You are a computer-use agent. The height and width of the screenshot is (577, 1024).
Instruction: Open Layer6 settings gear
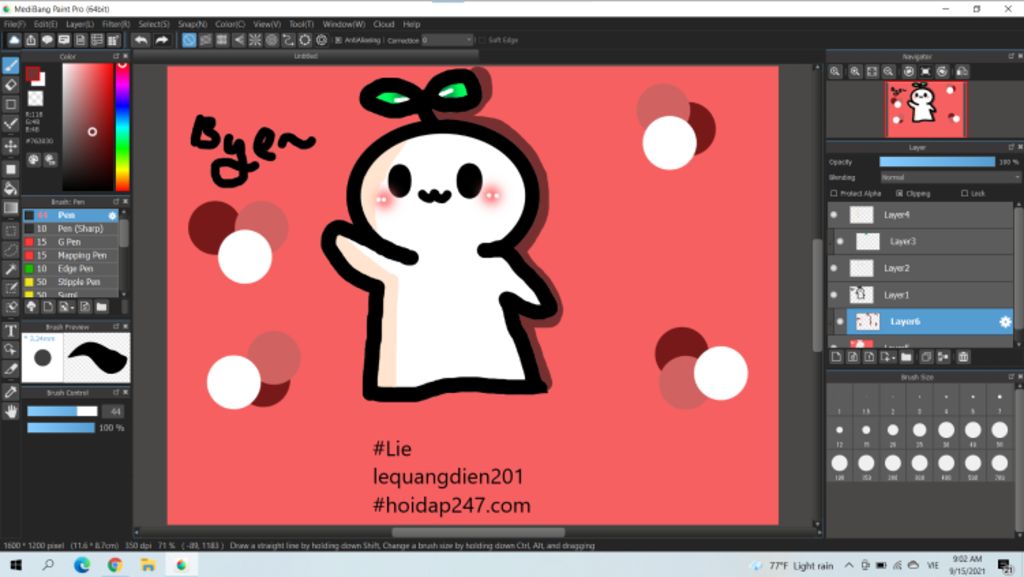(x=1004, y=322)
